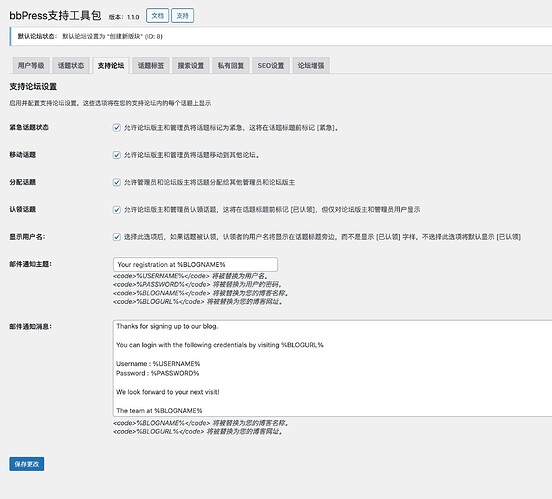Click the 默认论坛状态 notice banner
The image size is (552, 499).
click(x=281, y=36)
